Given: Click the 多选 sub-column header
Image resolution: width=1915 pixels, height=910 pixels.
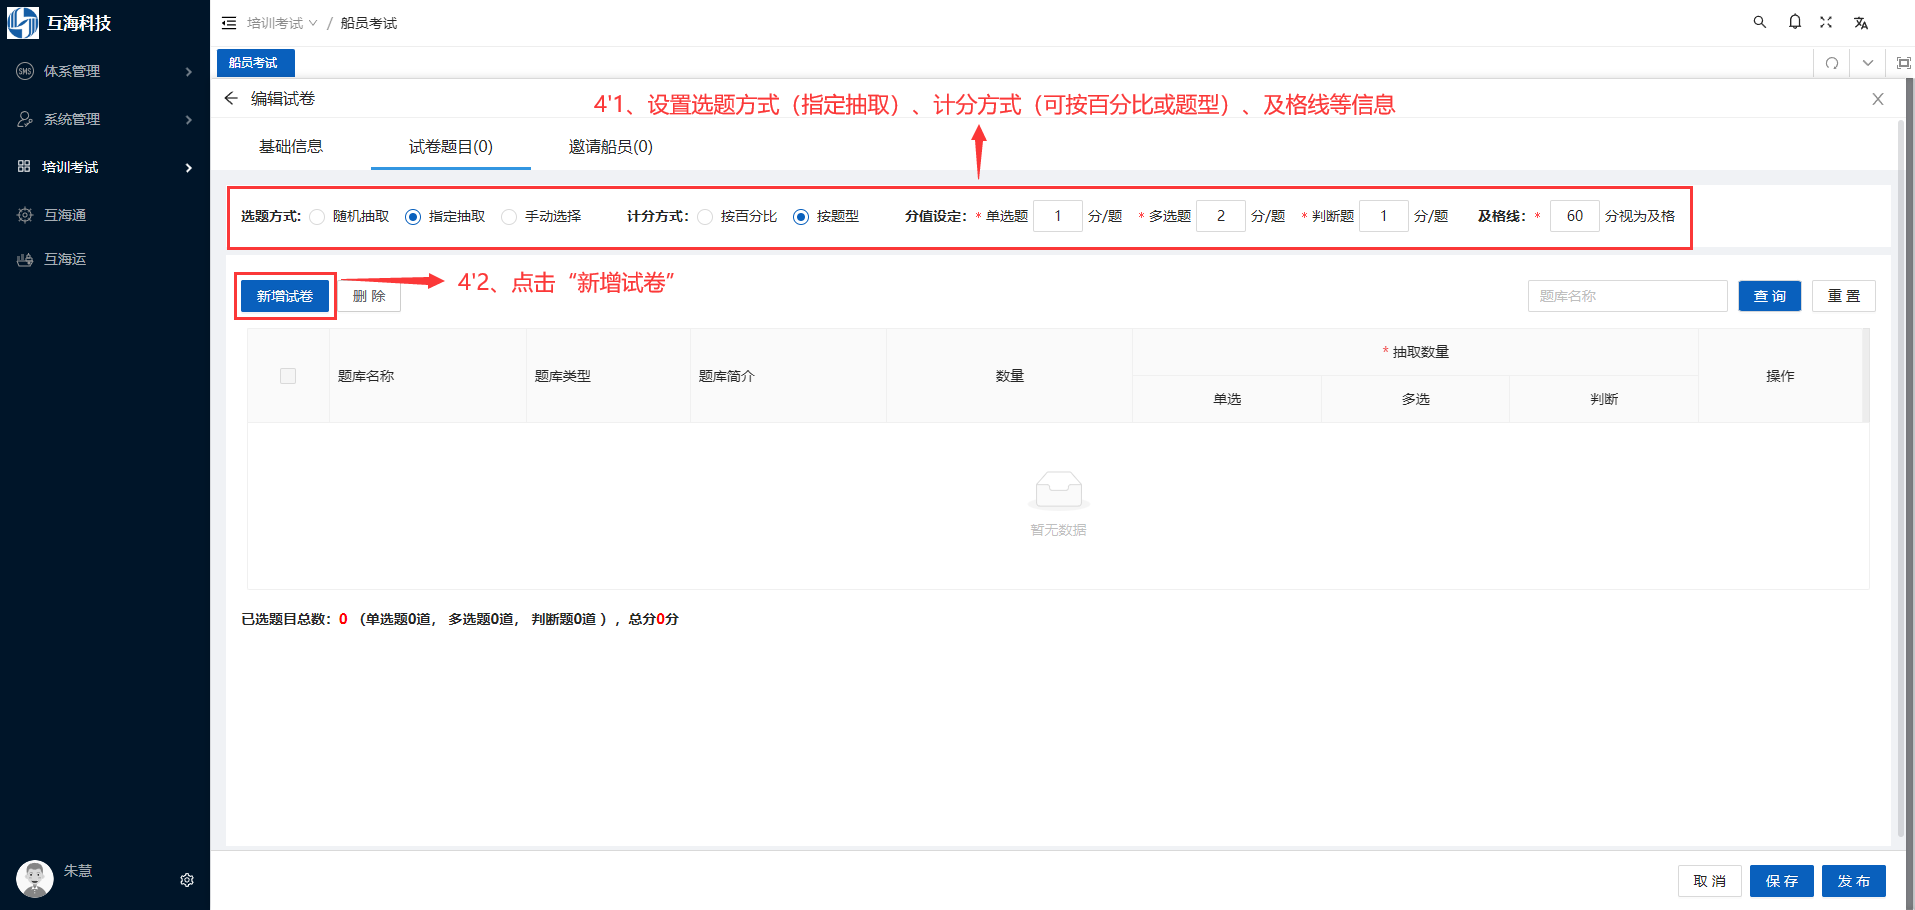Looking at the screenshot, I should (x=1416, y=399).
